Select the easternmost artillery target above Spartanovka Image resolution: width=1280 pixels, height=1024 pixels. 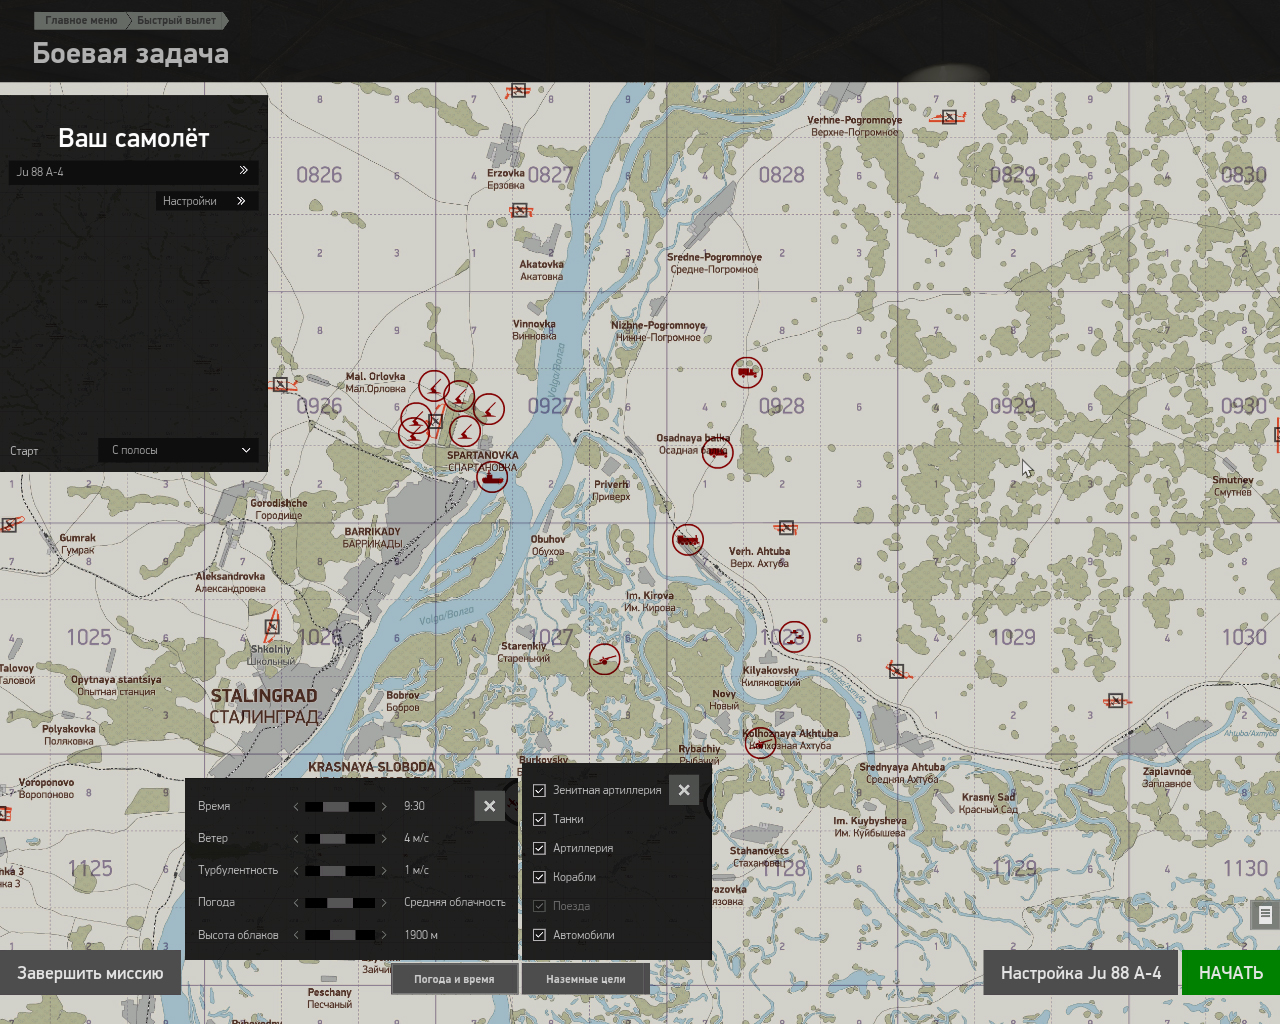[488, 409]
